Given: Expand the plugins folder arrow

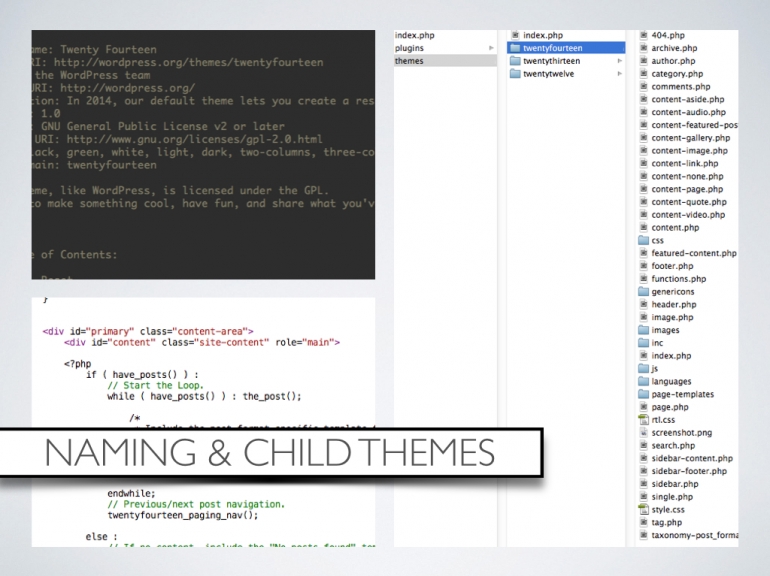Looking at the screenshot, I should click(x=491, y=48).
